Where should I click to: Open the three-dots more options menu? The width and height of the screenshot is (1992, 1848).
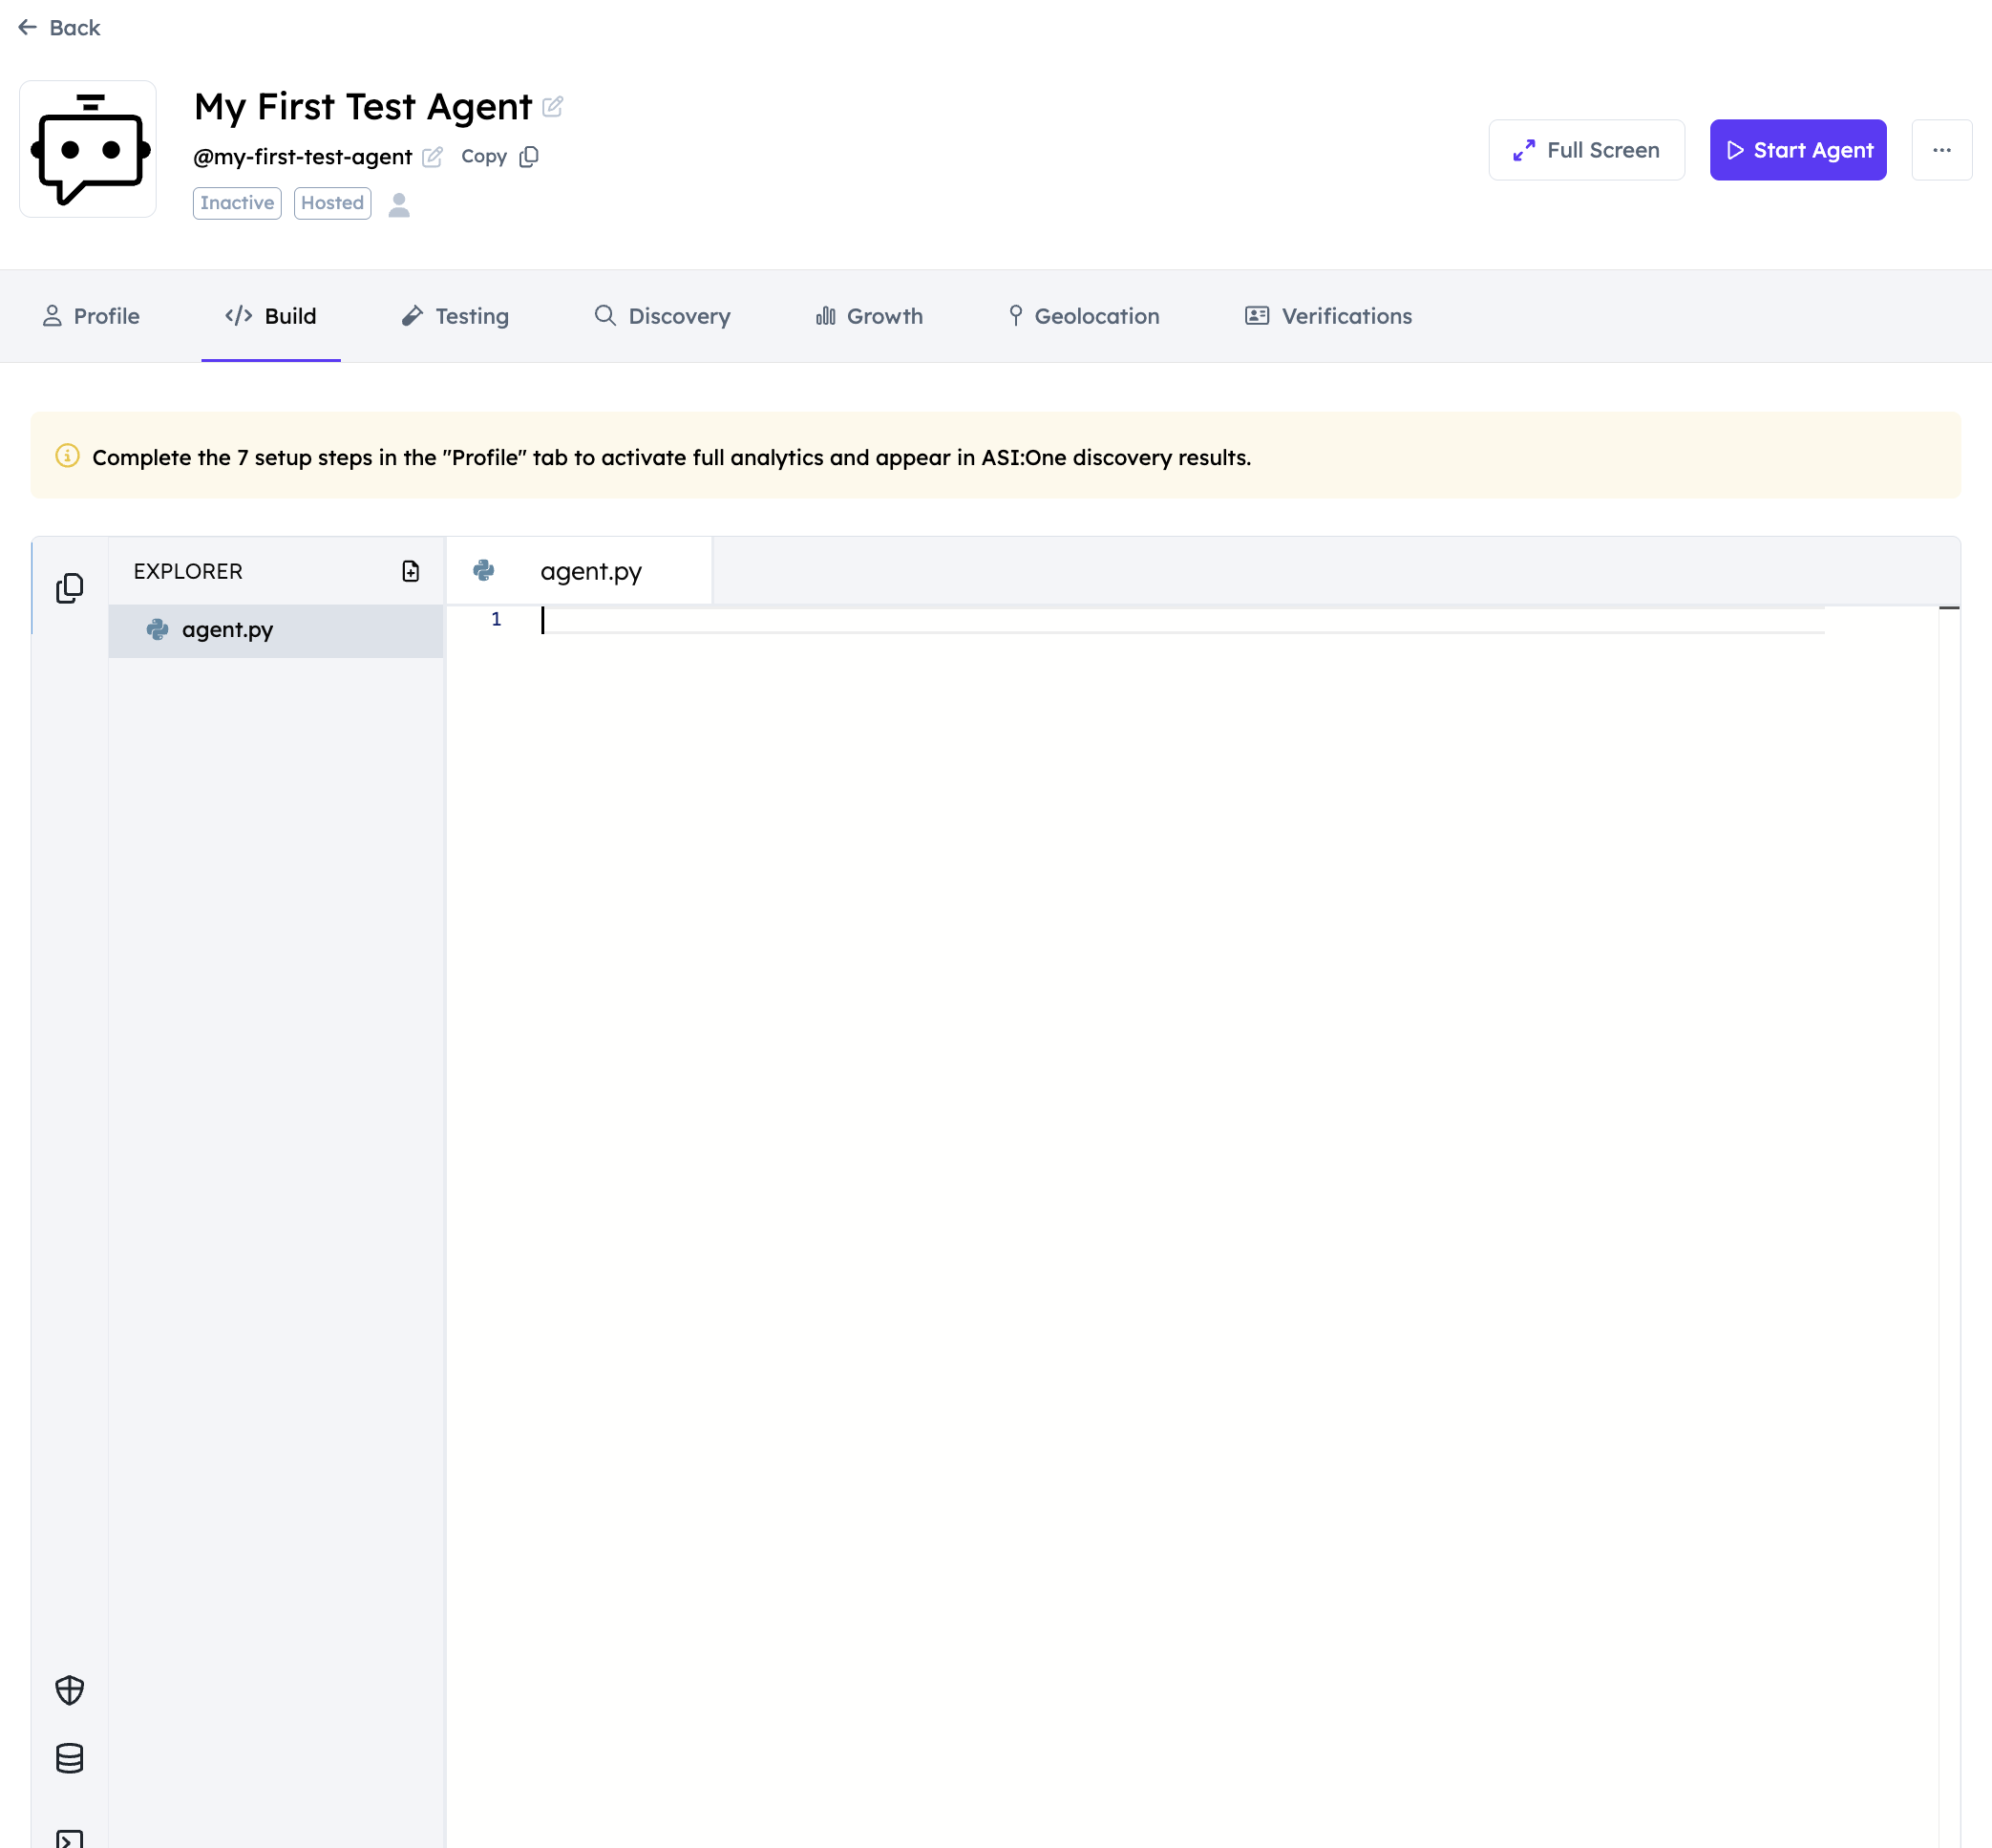coord(1941,150)
